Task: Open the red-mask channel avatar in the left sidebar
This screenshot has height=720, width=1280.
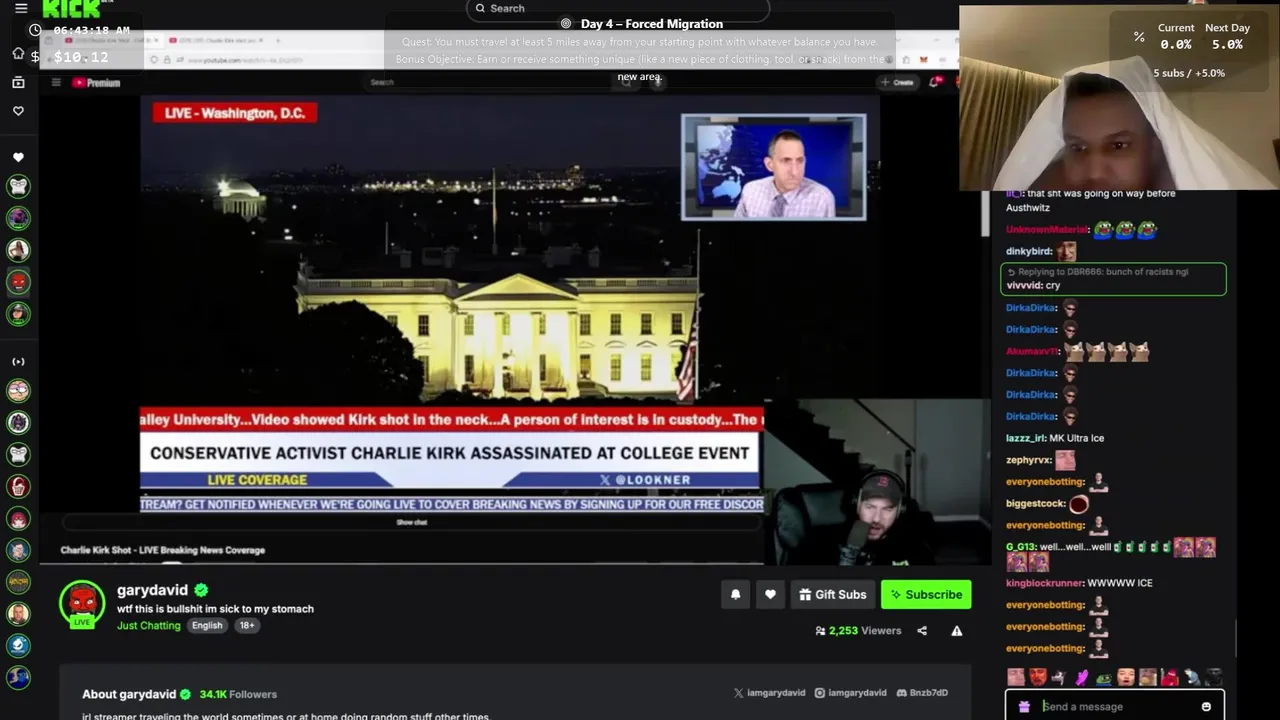Action: tap(18, 282)
